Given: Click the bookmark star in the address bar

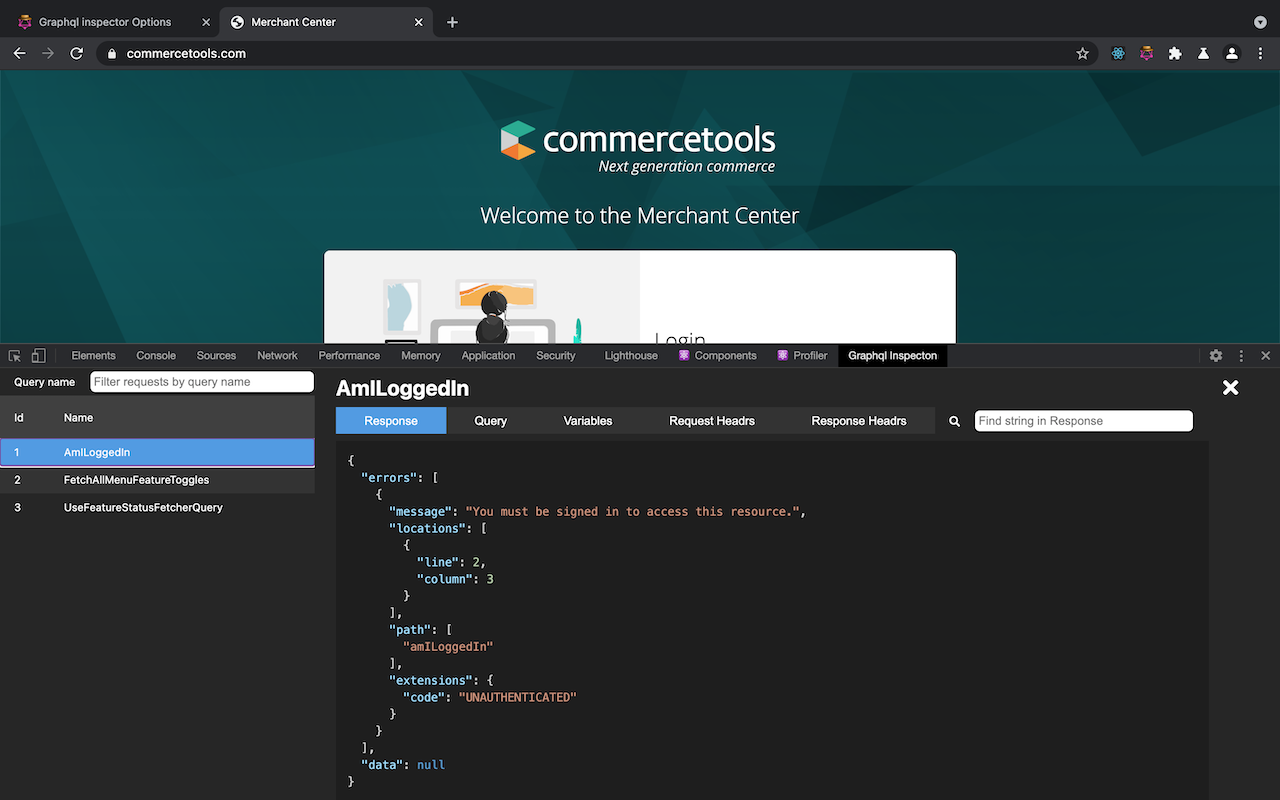Looking at the screenshot, I should pos(1083,53).
